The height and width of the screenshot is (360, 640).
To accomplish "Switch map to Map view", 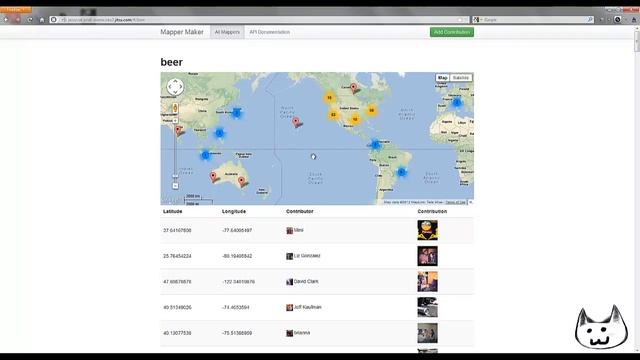I will (x=442, y=78).
